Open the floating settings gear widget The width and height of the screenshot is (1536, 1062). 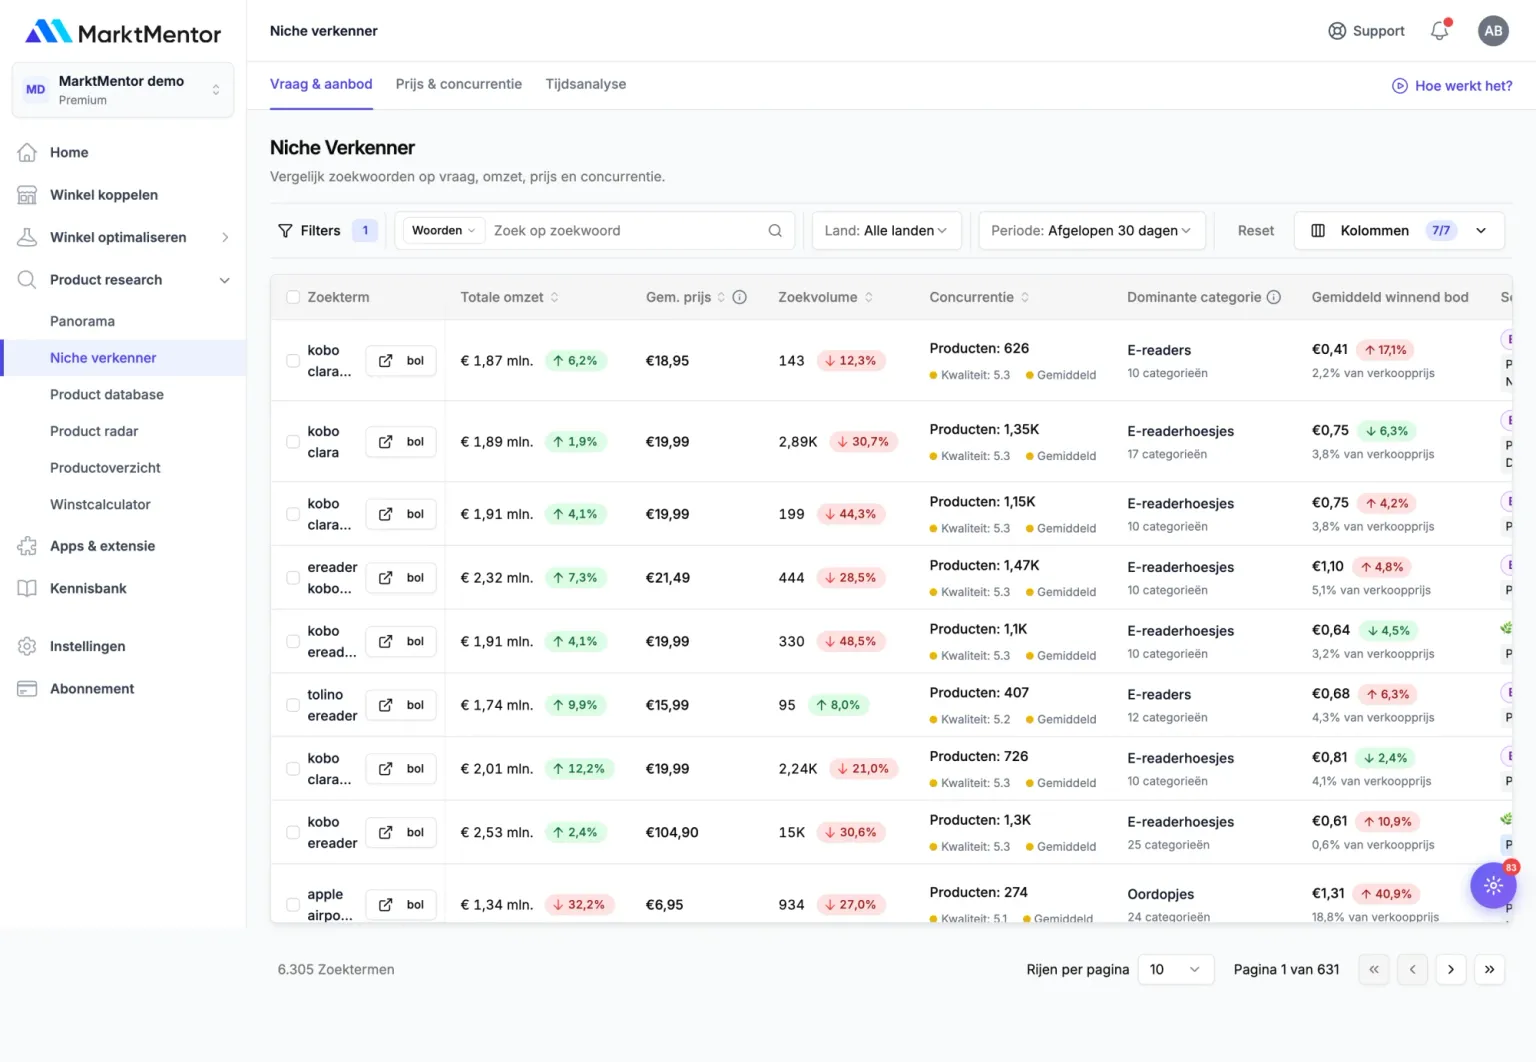pyautogui.click(x=1494, y=885)
